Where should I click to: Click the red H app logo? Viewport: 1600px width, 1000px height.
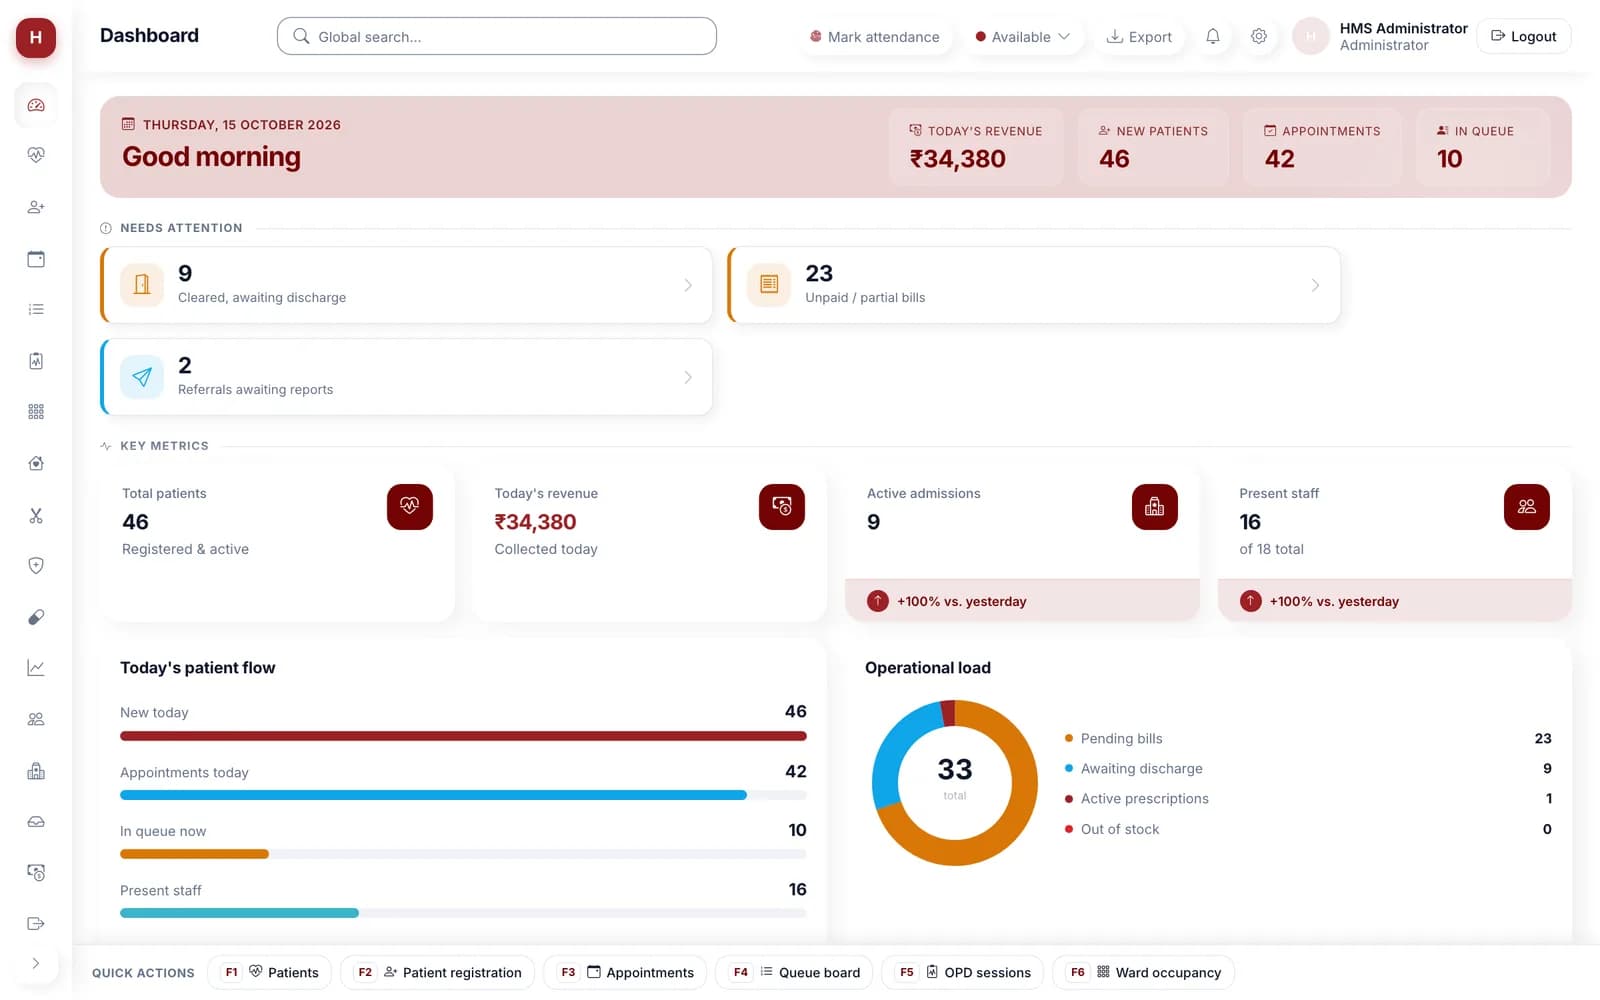pyautogui.click(x=36, y=38)
